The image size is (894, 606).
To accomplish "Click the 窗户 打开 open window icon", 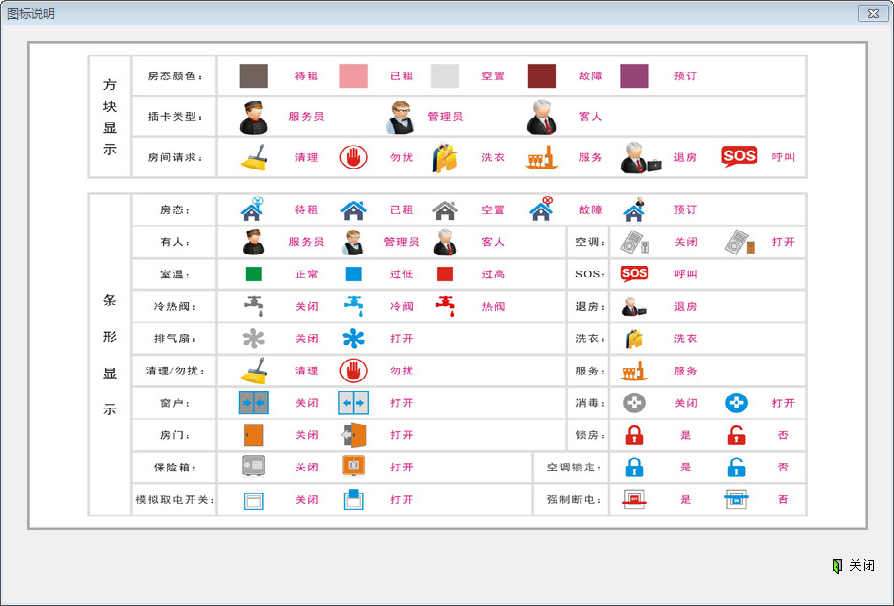I will click(x=353, y=403).
